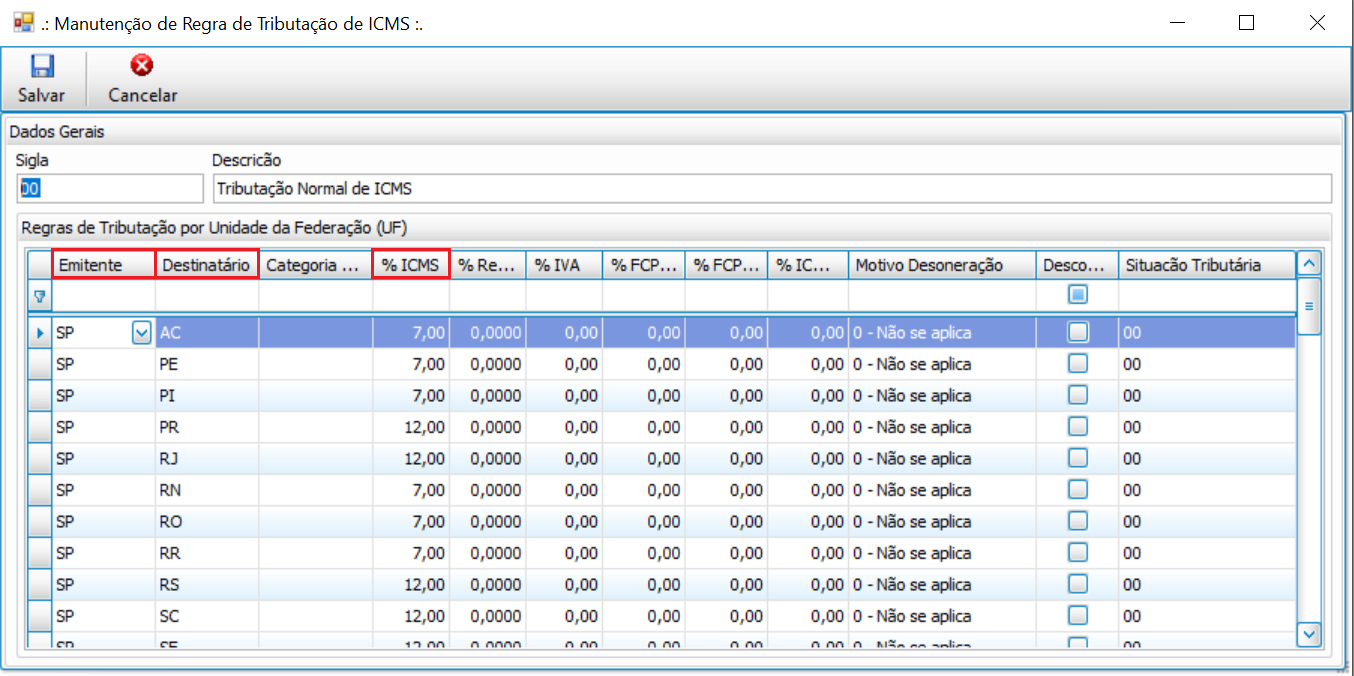
Task: Click the % ICMS column header
Action: coord(411,265)
